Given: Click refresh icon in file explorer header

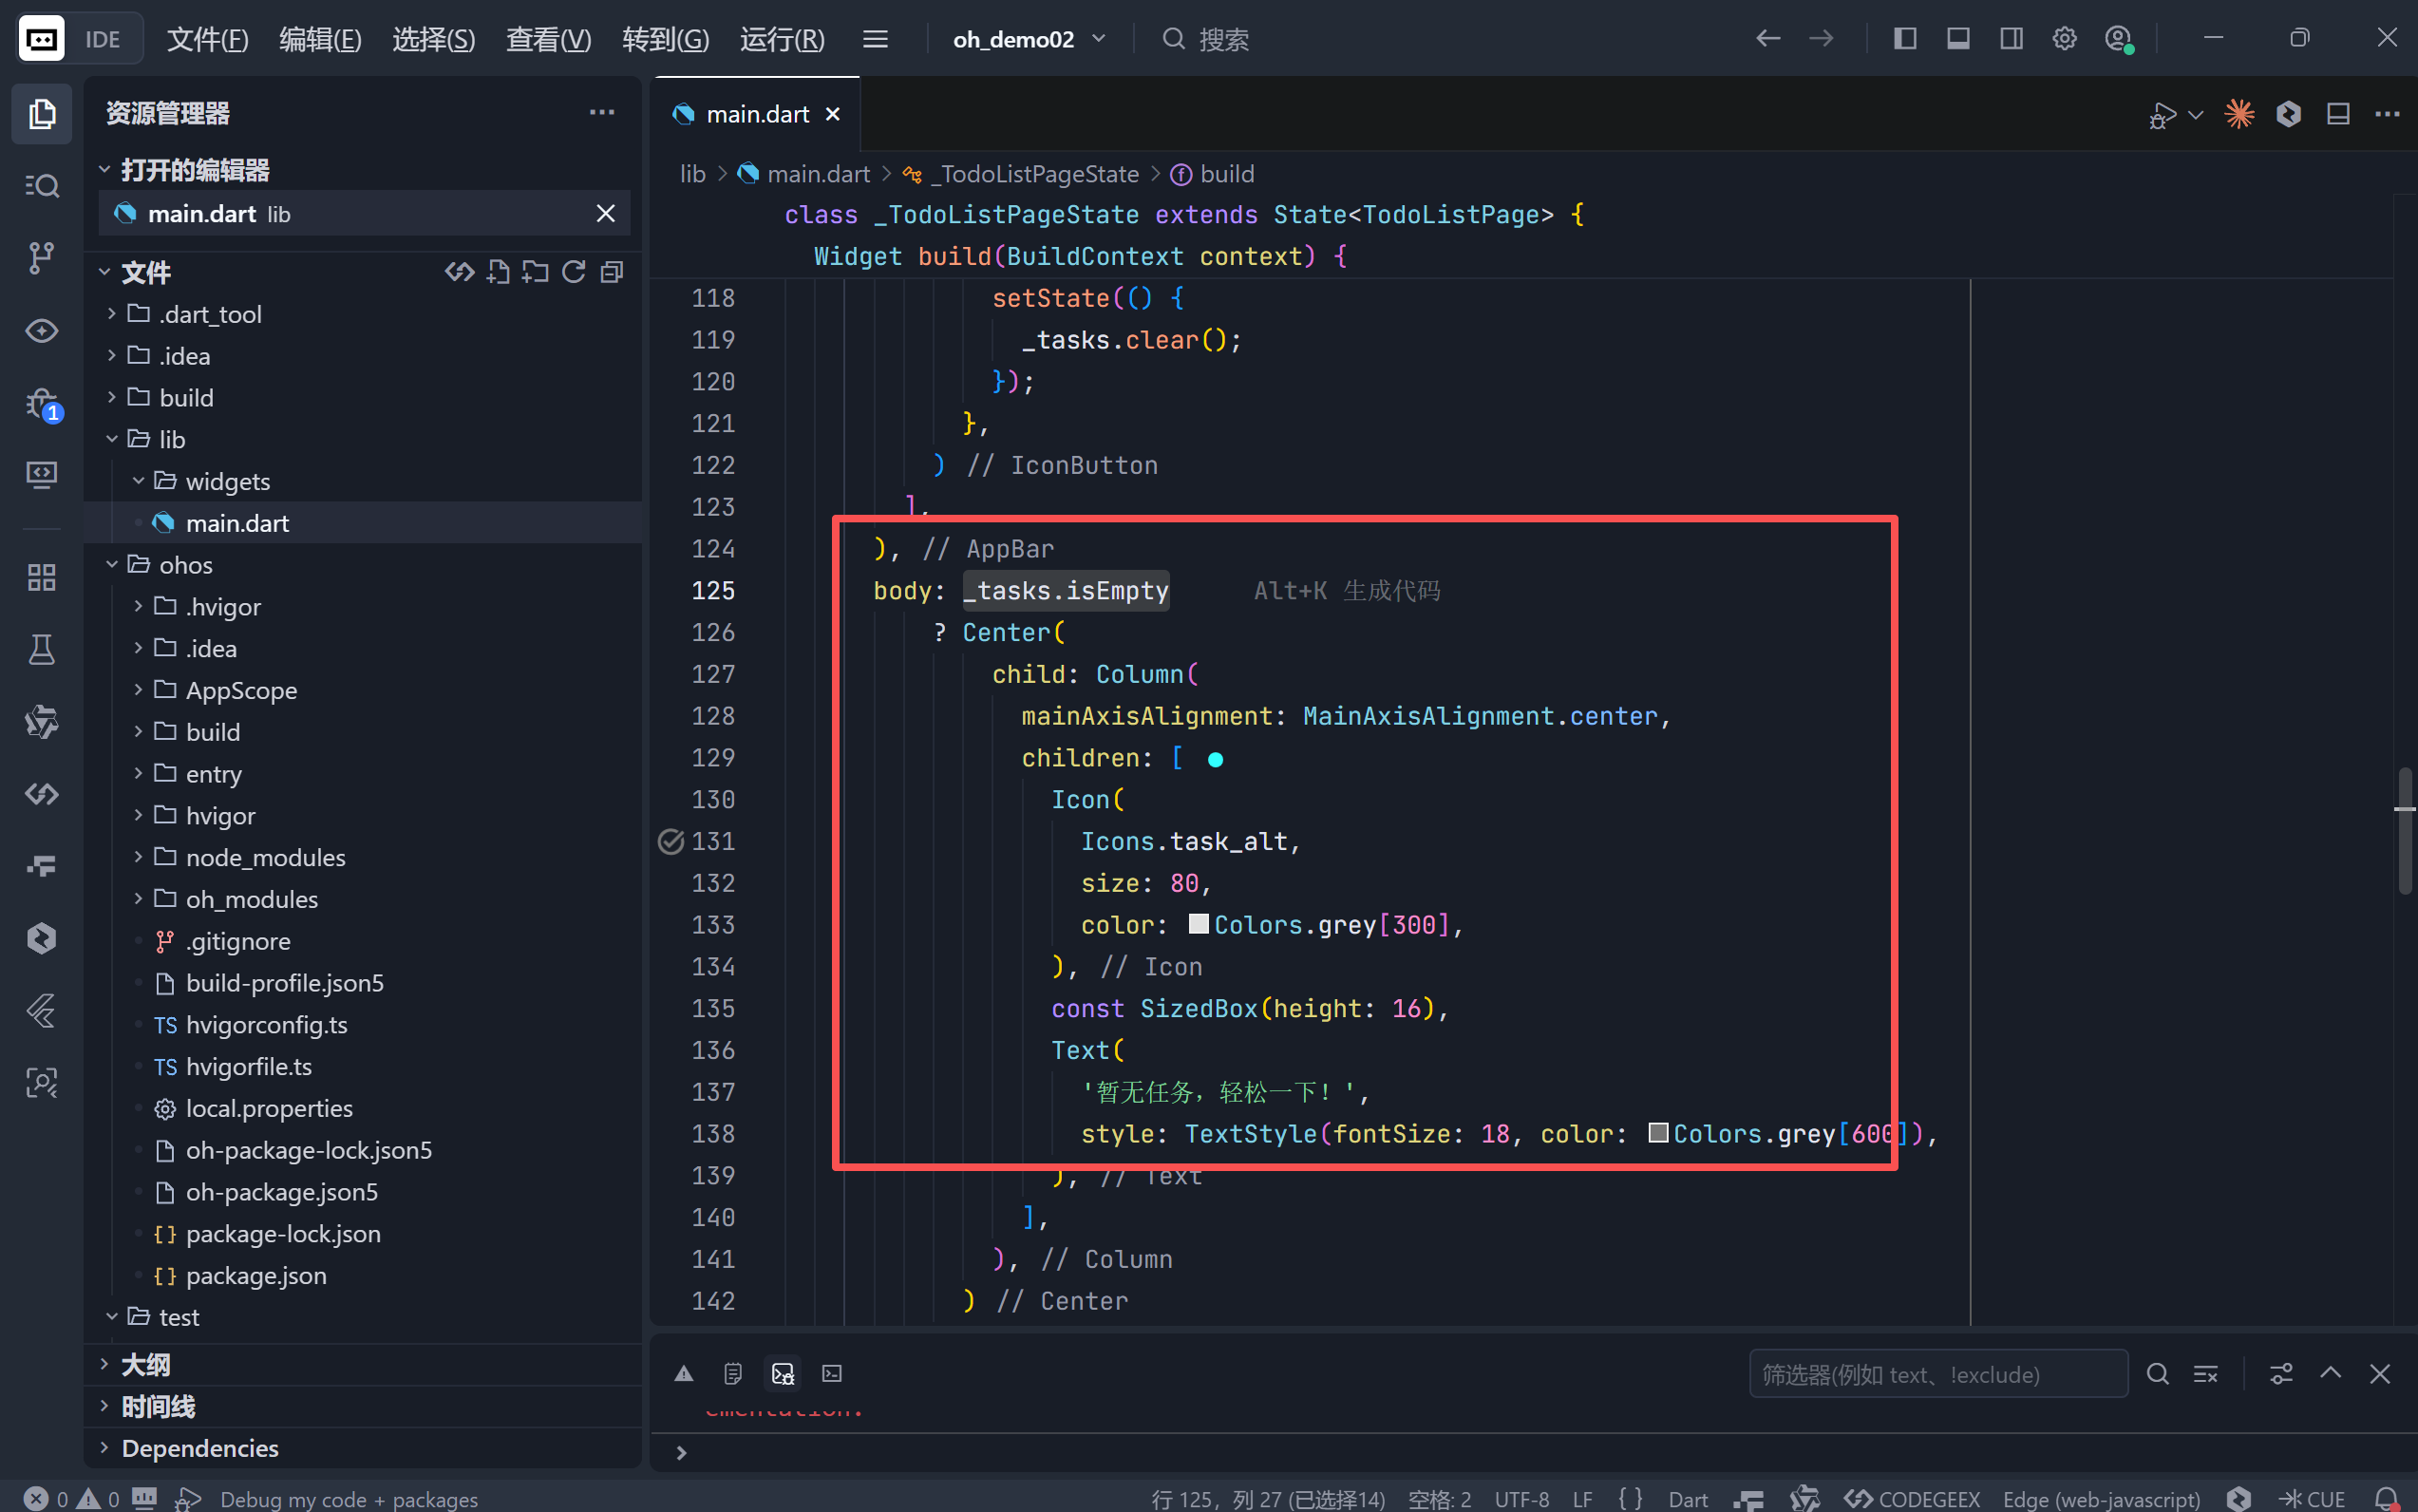Looking at the screenshot, I should click(573, 272).
